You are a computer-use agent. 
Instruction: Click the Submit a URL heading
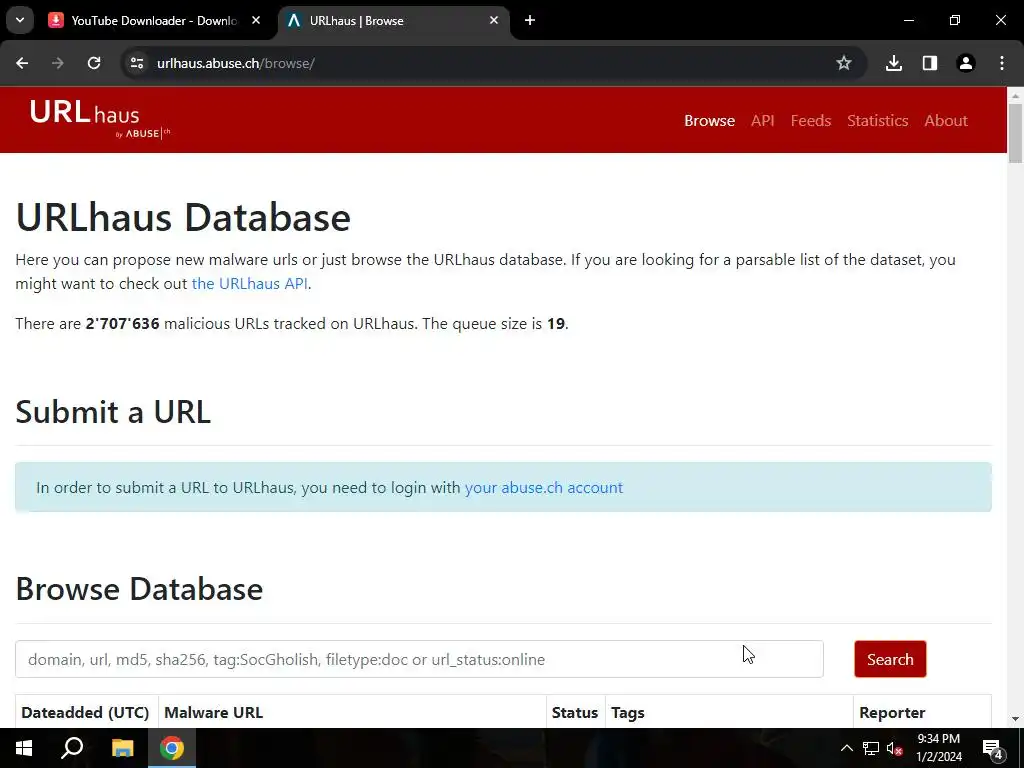(x=113, y=412)
